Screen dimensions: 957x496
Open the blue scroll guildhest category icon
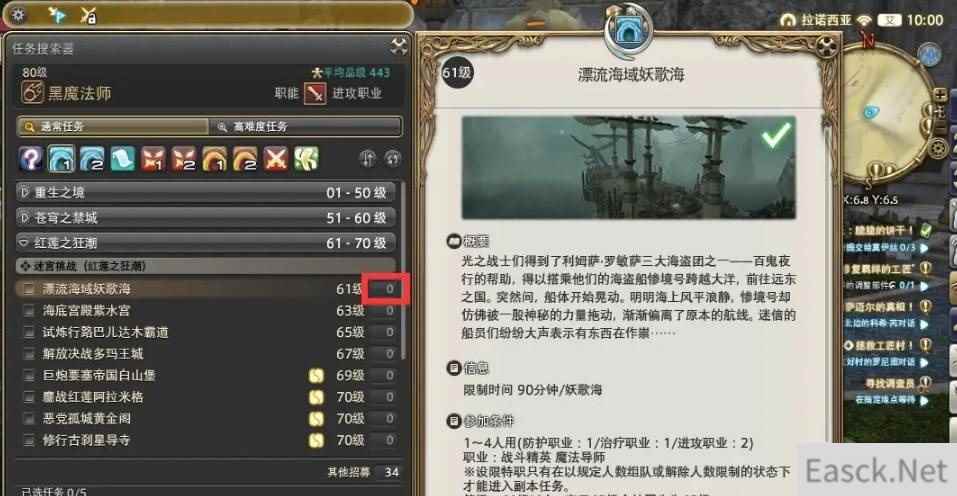pos(123,159)
